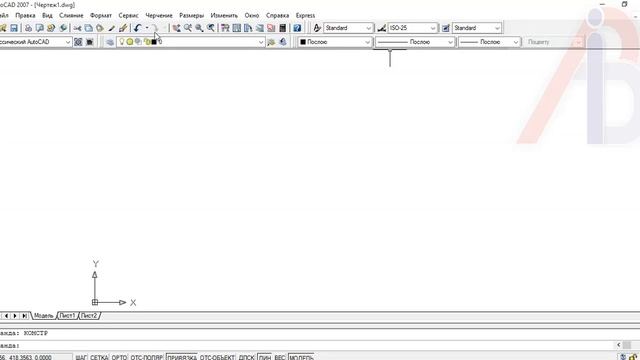This screenshot has width=640, height=360.
Task: Click the Paste icon
Action: (x=100, y=28)
